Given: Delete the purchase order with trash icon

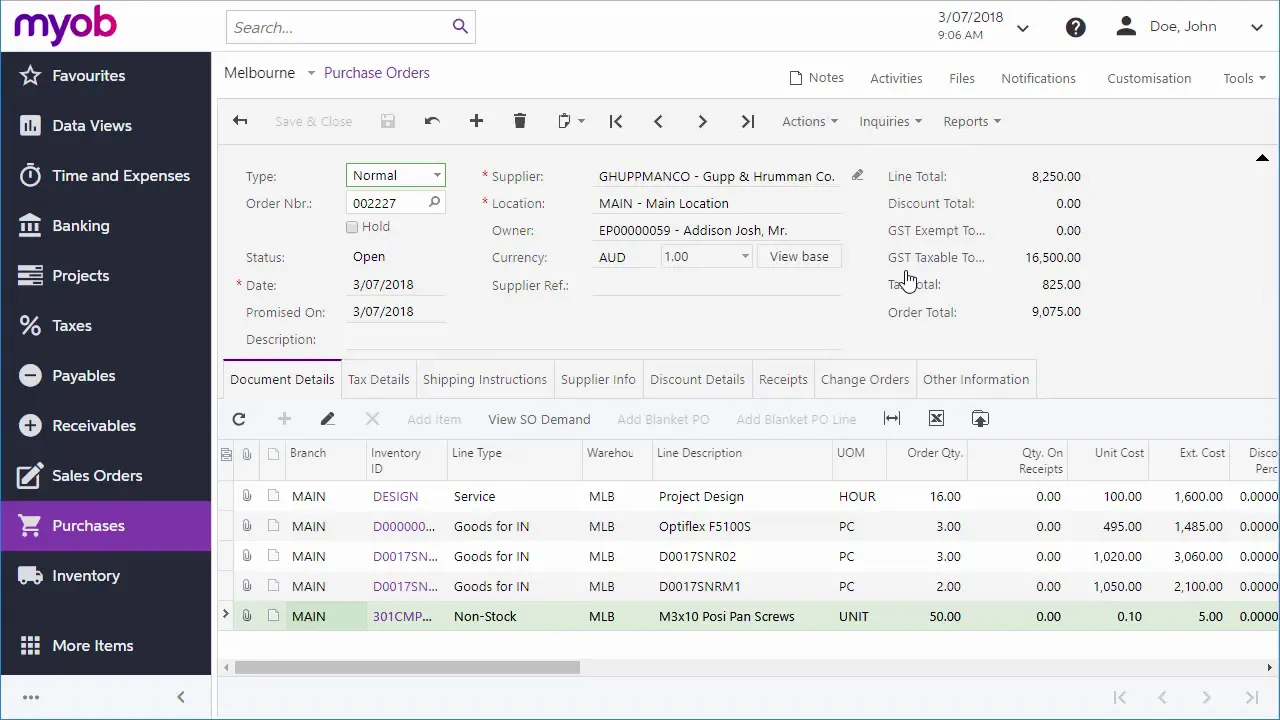Looking at the screenshot, I should point(520,121).
